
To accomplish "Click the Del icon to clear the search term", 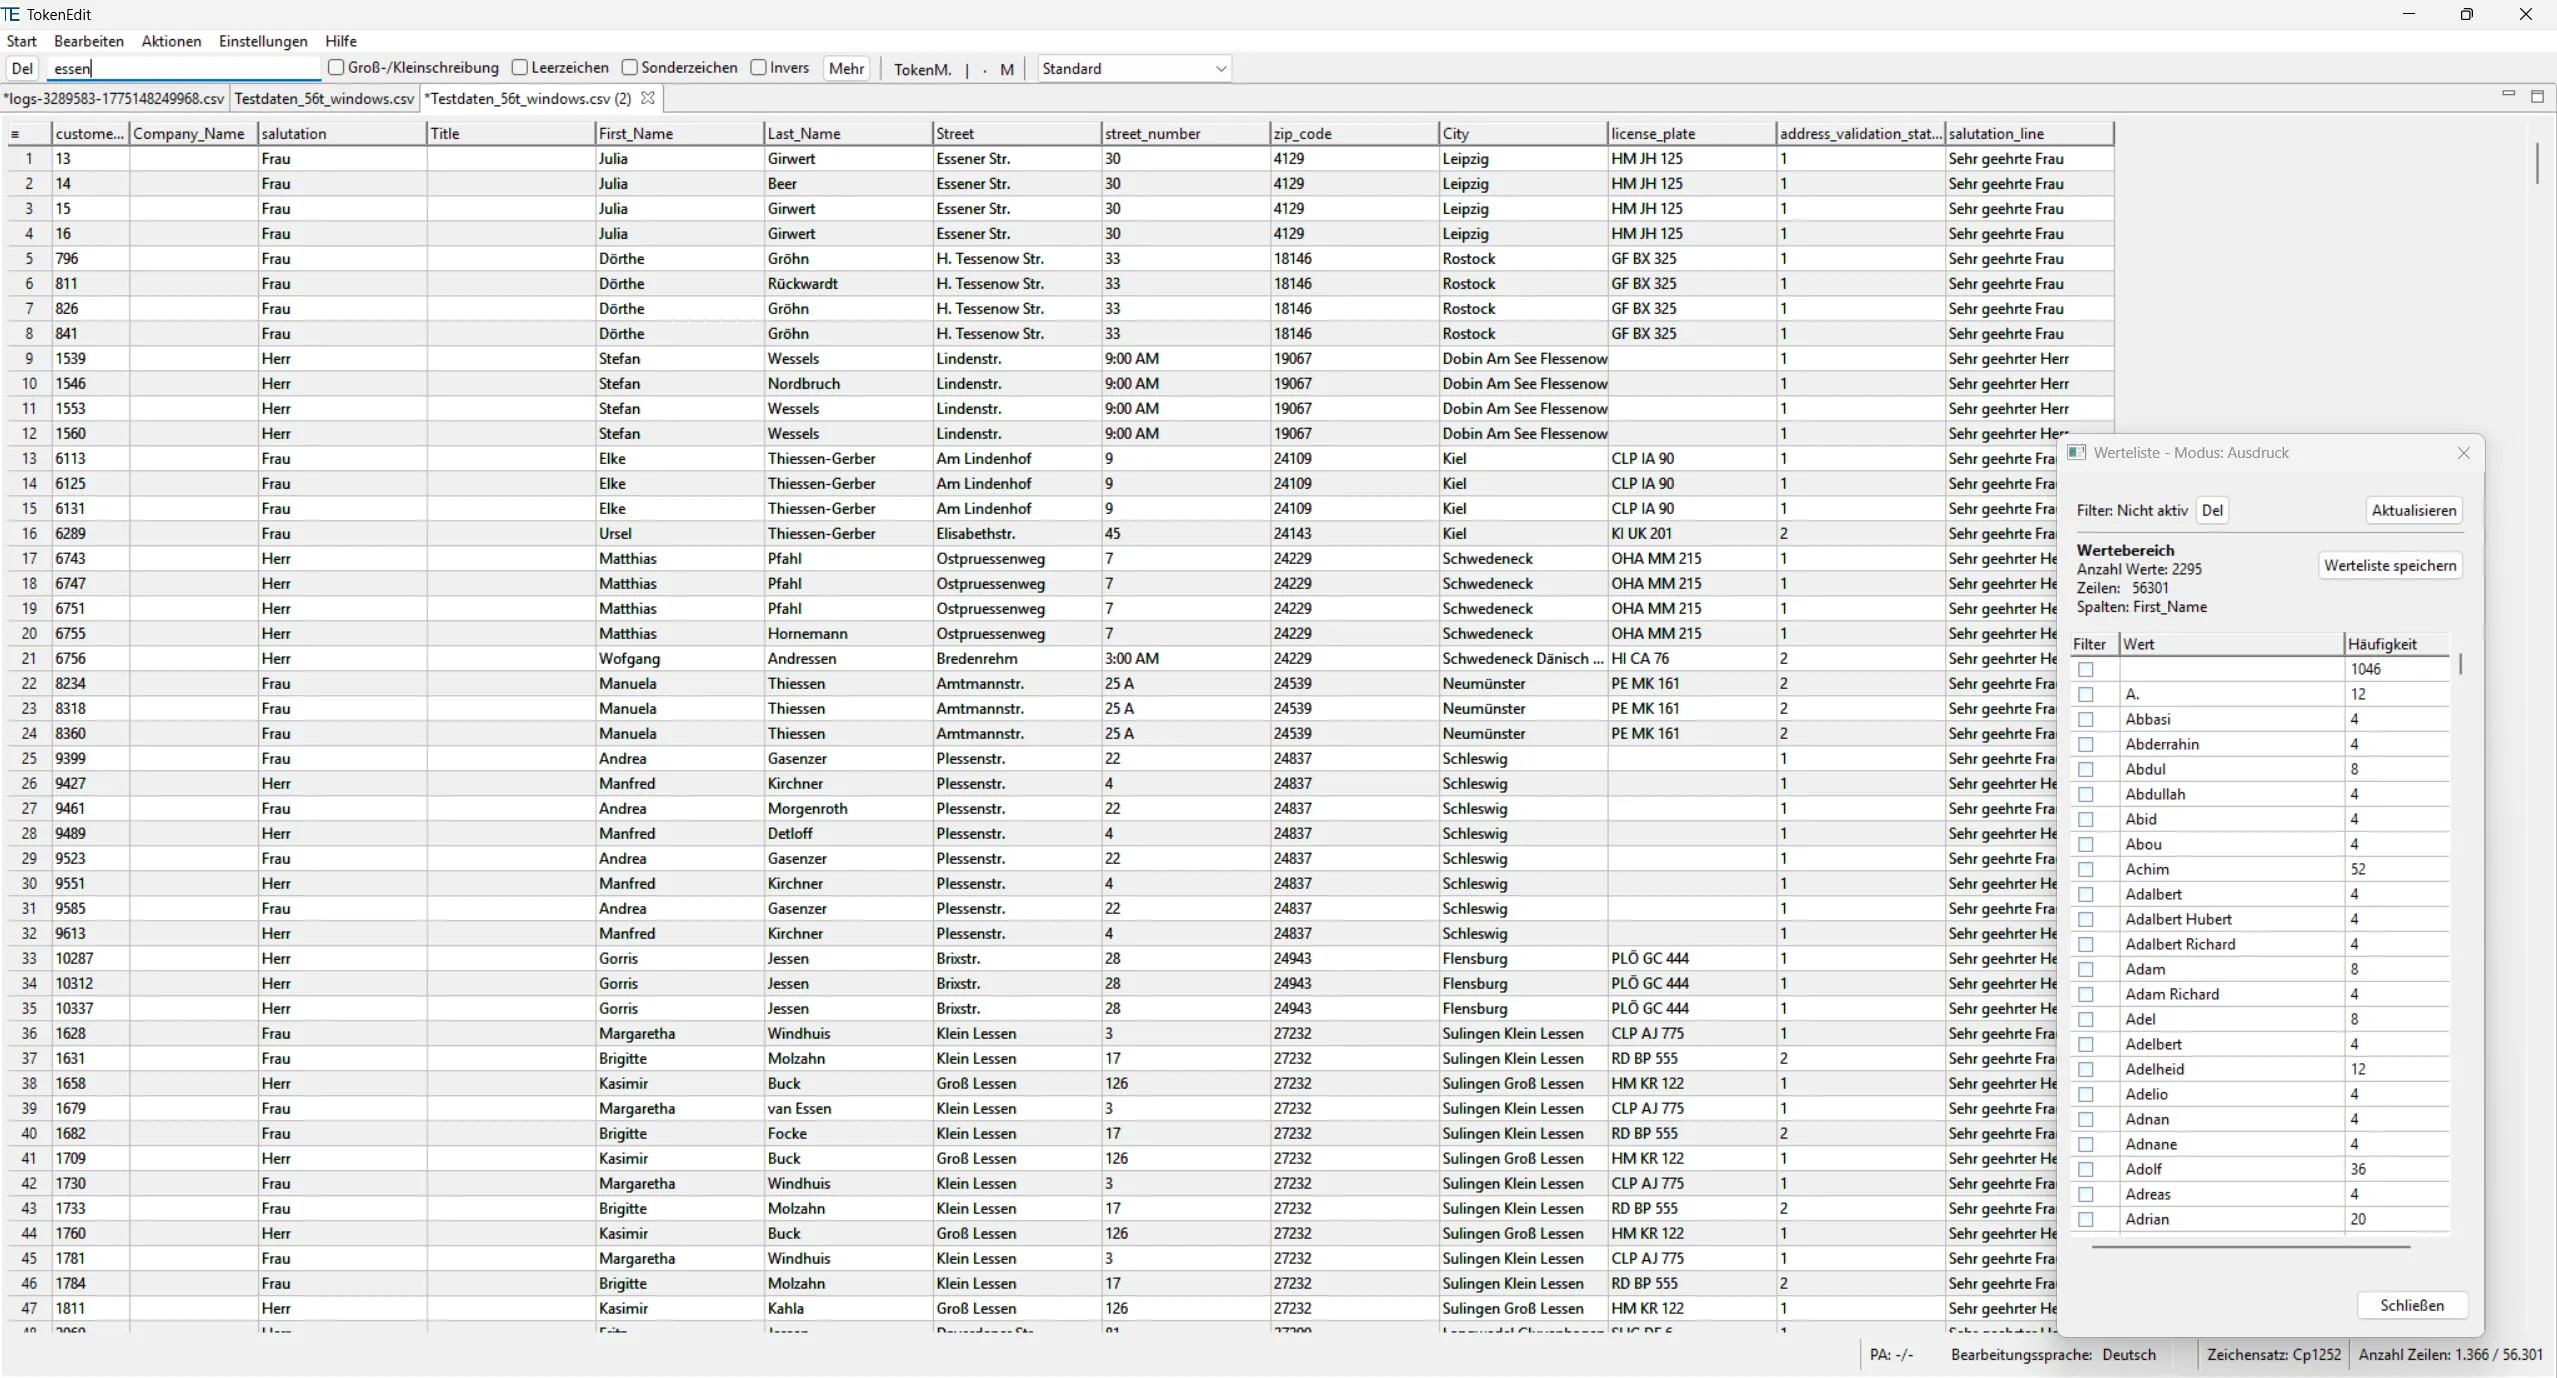I will (x=23, y=68).
